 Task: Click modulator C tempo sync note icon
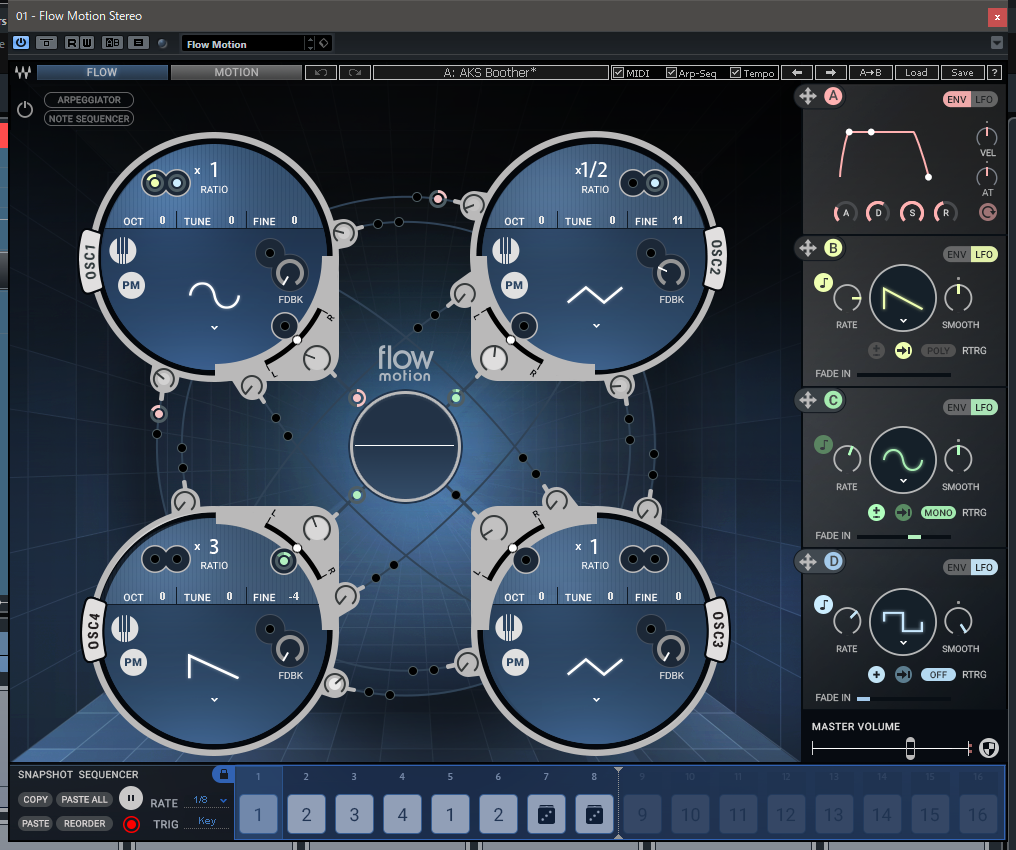[823, 444]
